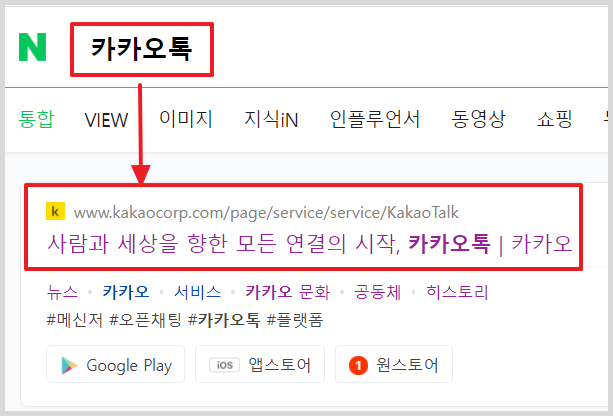Open the 공동체 sublink

378,292
